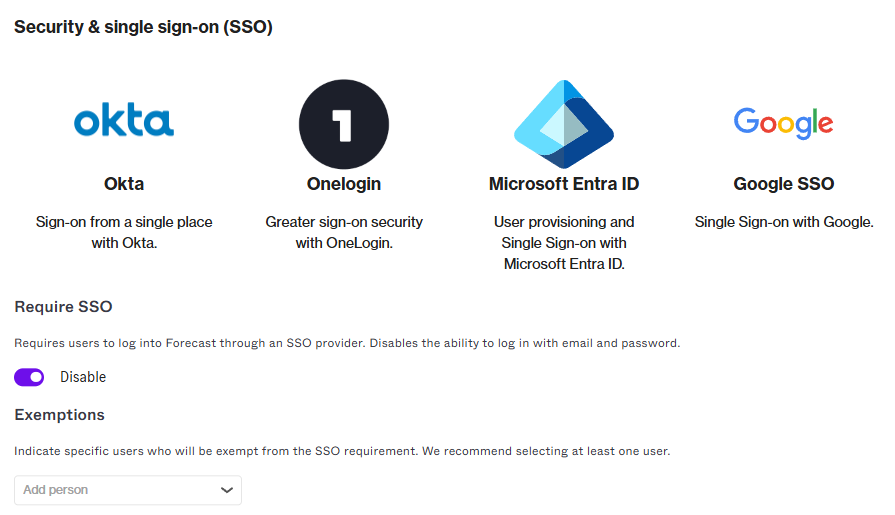895x515 pixels.
Task: Select the Onelogin circle logo
Action: tap(344, 124)
